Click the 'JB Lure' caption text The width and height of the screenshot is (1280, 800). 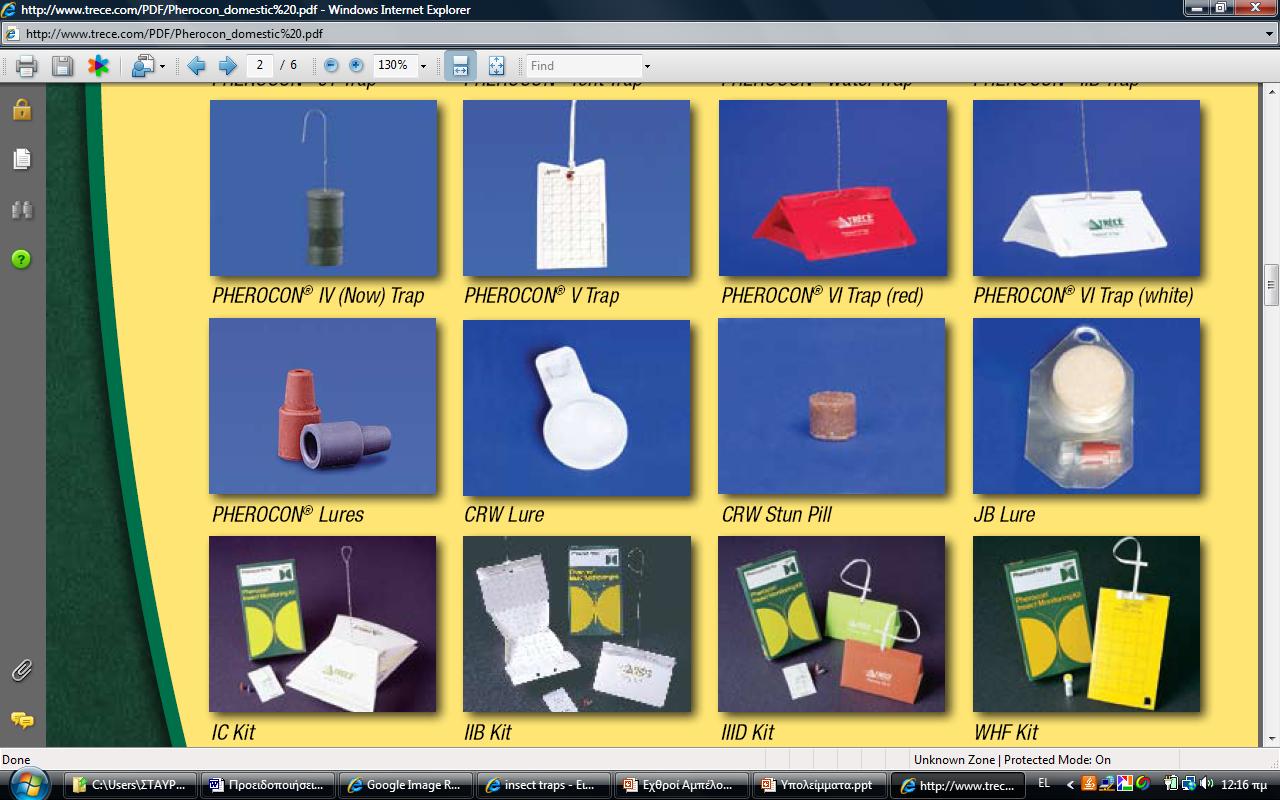pos(1004,515)
